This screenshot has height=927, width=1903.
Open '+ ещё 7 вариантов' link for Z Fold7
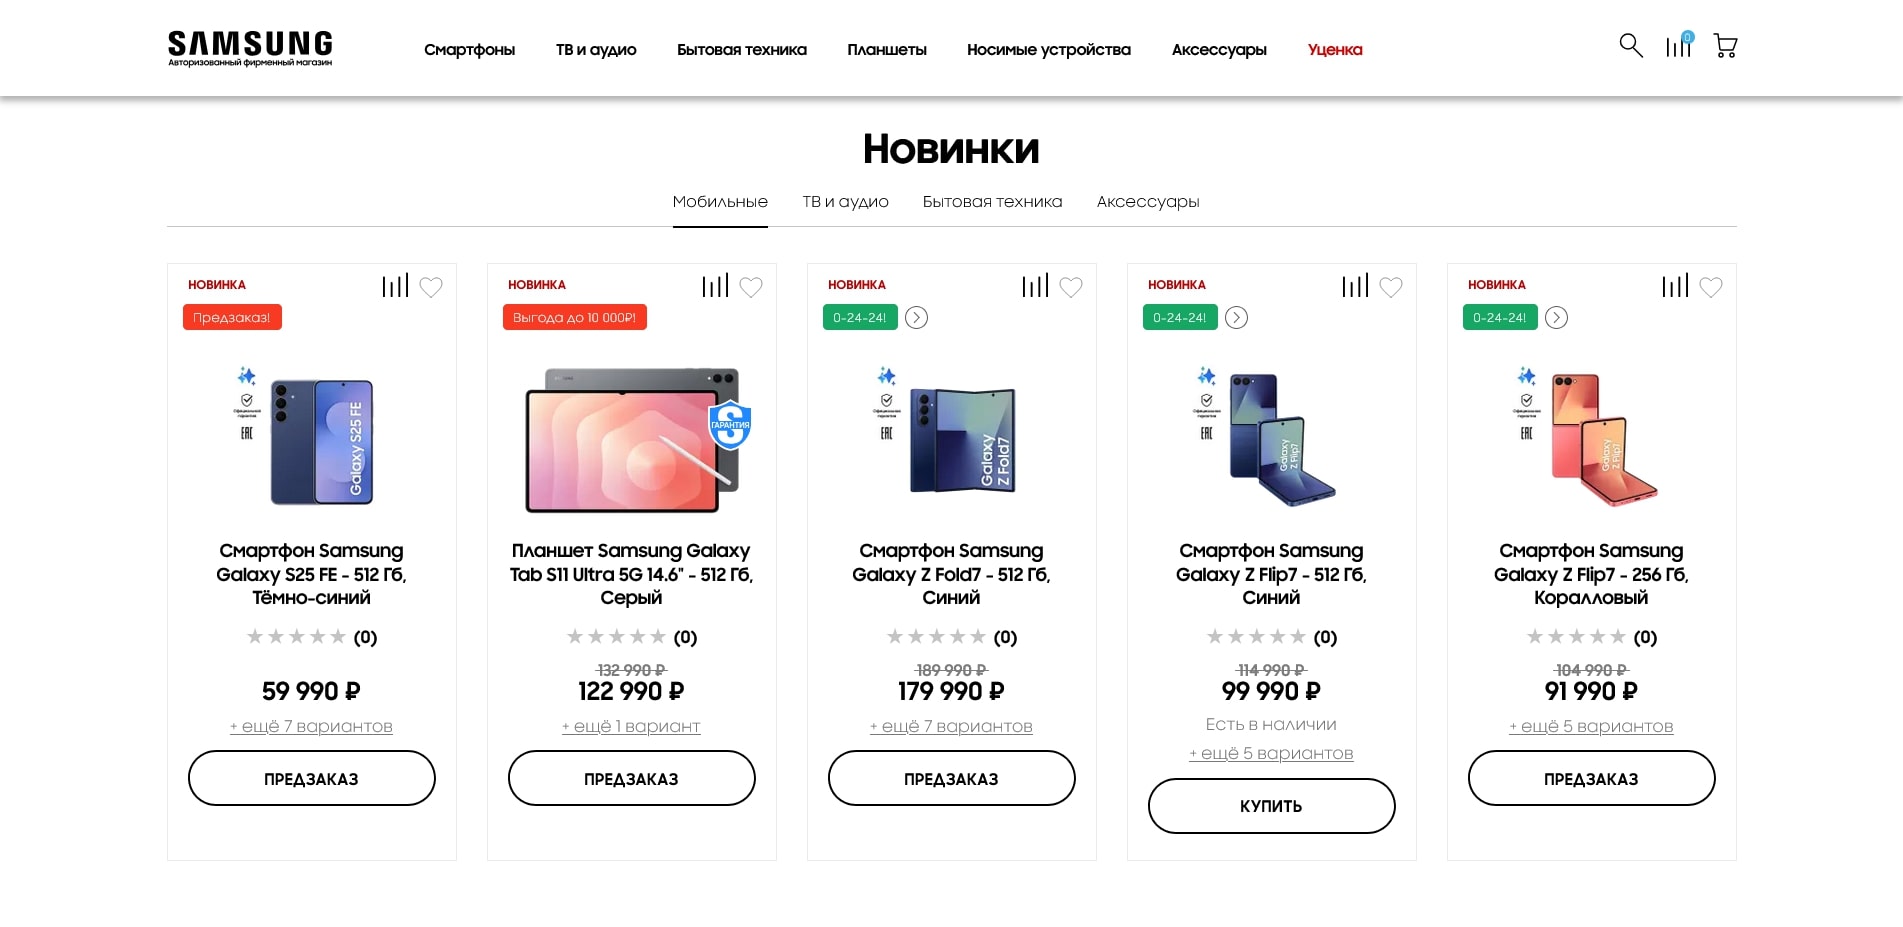click(951, 727)
